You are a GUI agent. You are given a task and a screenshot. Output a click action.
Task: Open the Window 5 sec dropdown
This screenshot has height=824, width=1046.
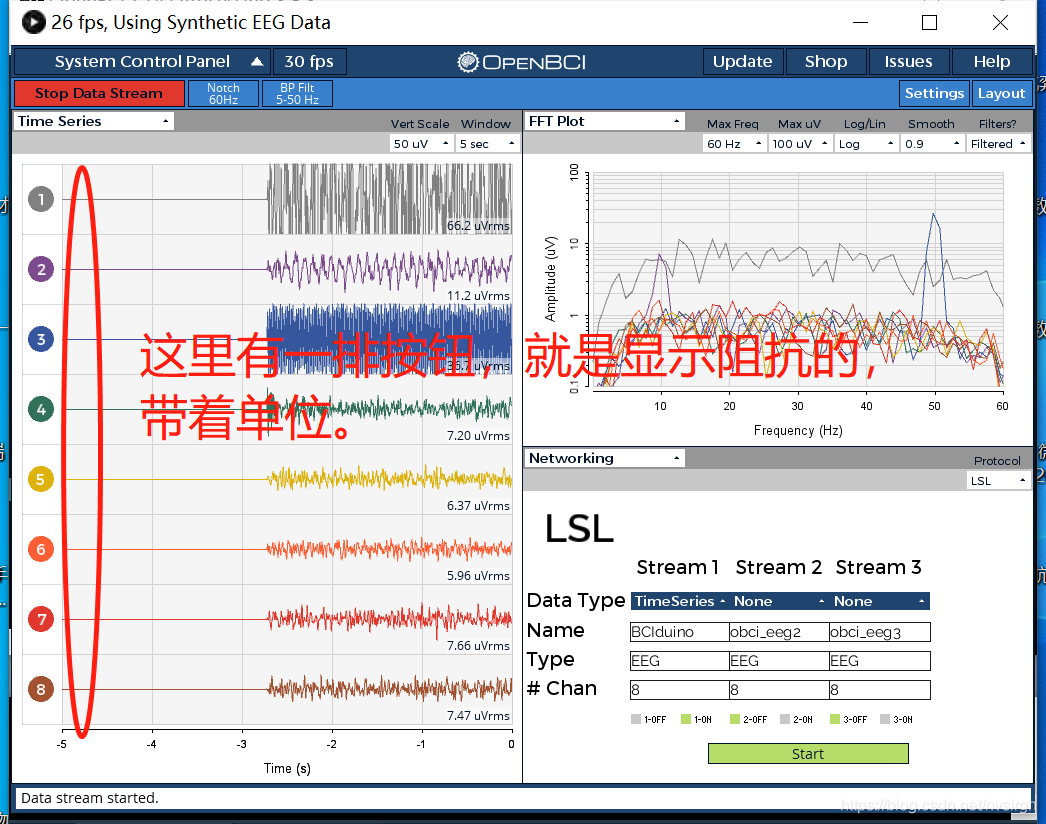point(487,144)
